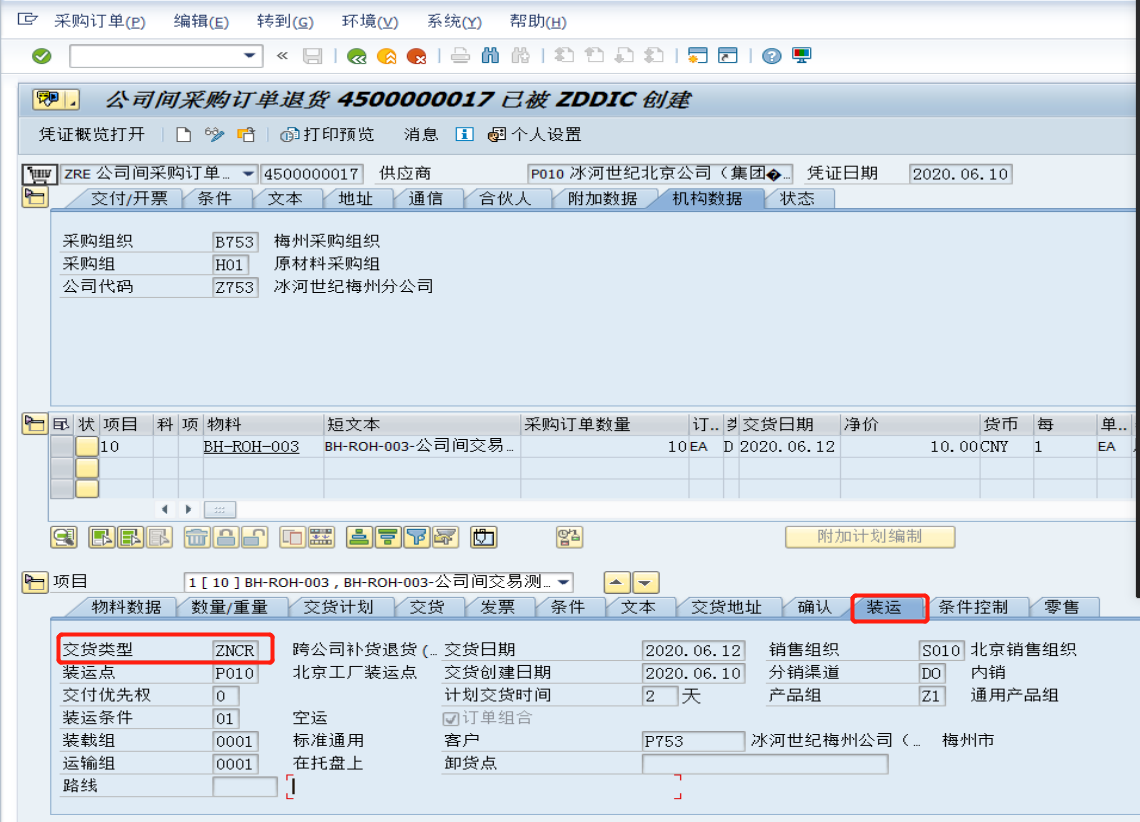The height and width of the screenshot is (822, 1140).
Task: Open the command field dropdown
Action: point(249,56)
